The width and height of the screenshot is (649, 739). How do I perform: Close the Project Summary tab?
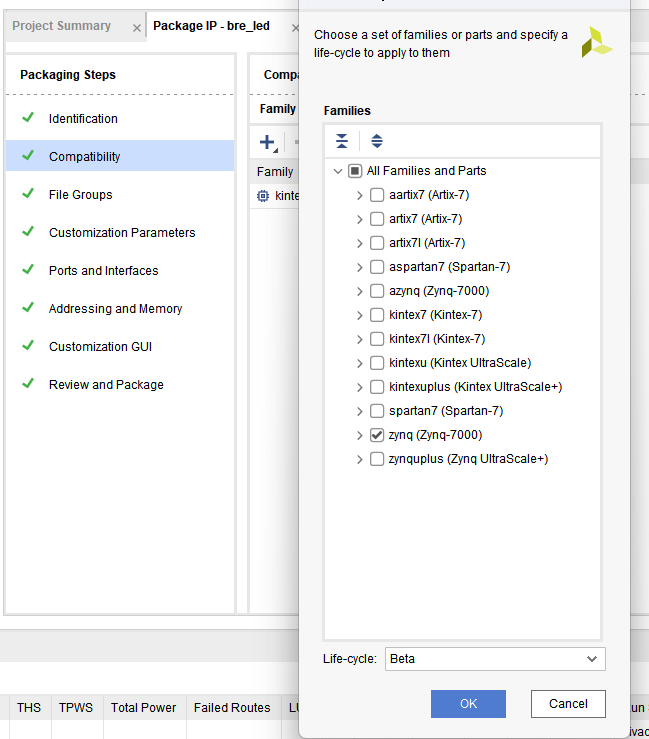(137, 28)
